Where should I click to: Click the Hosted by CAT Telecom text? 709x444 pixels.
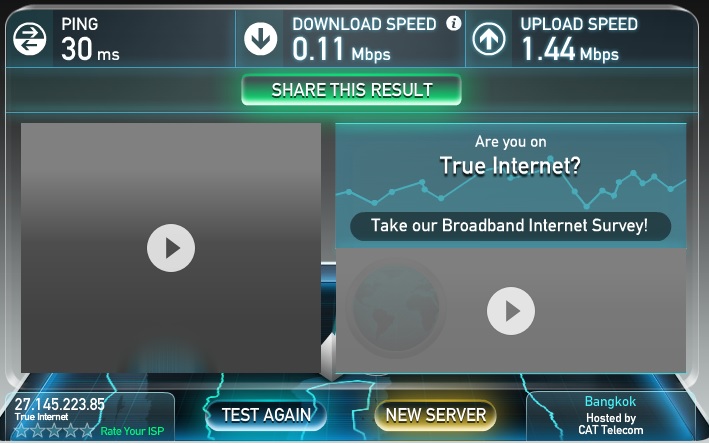tap(611, 424)
